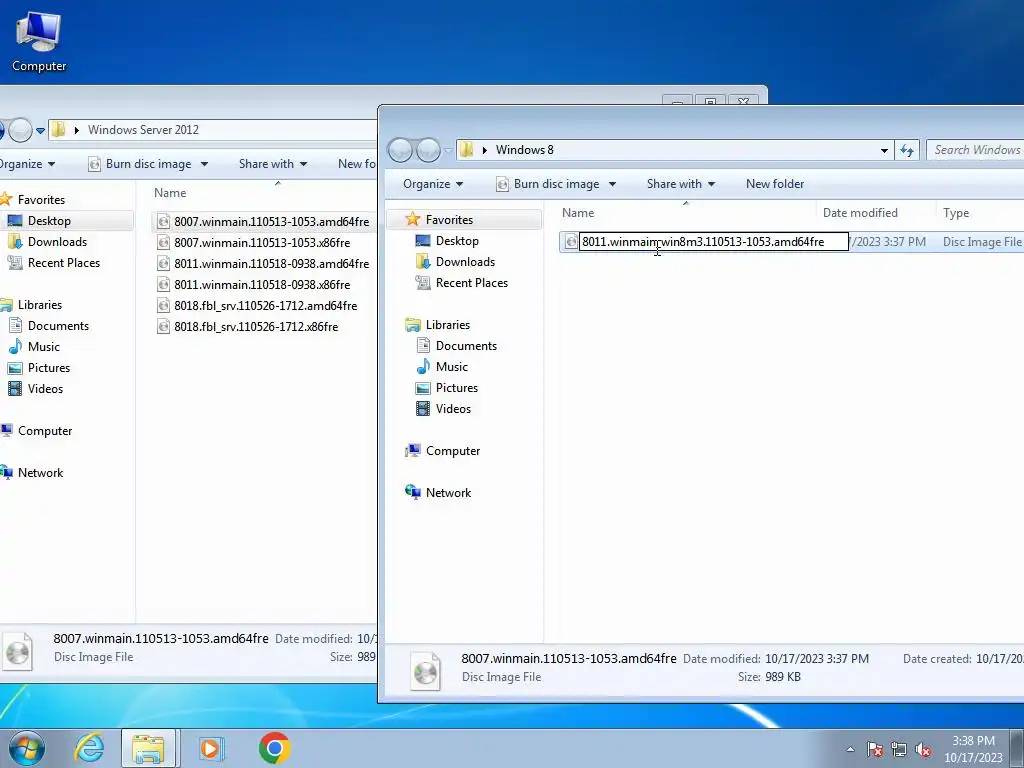Select Documents in Windows 8 window sidebar
The image size is (1024, 768).
click(466, 345)
